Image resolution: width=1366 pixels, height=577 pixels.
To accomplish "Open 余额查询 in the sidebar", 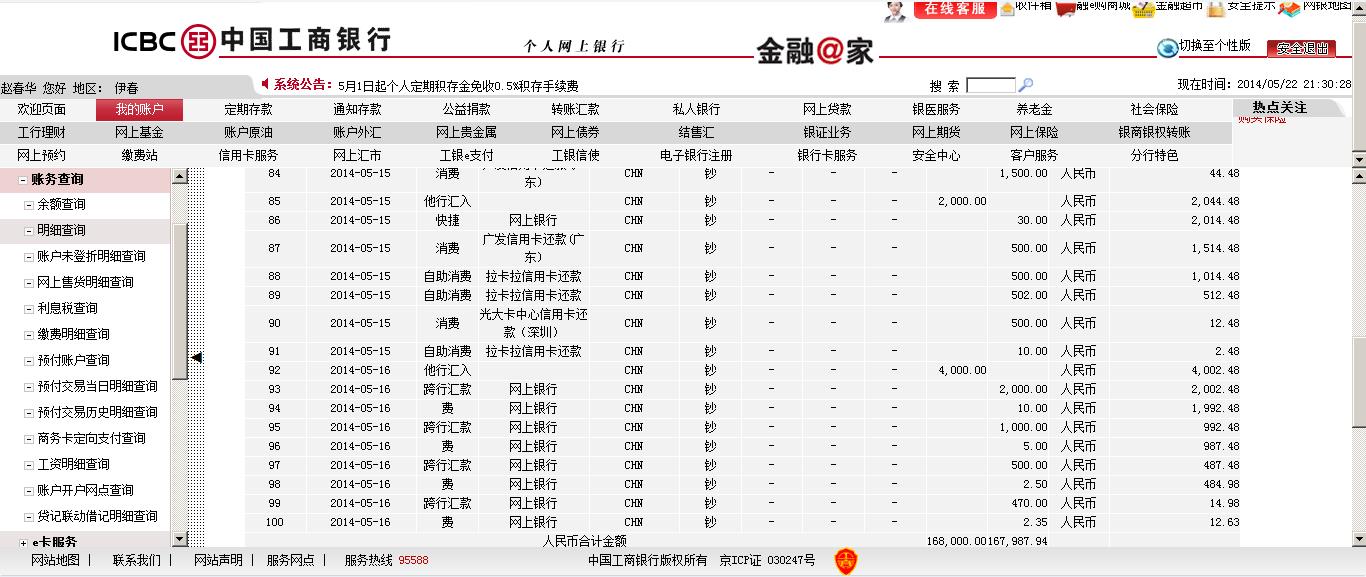I will pyautogui.click(x=61, y=204).
